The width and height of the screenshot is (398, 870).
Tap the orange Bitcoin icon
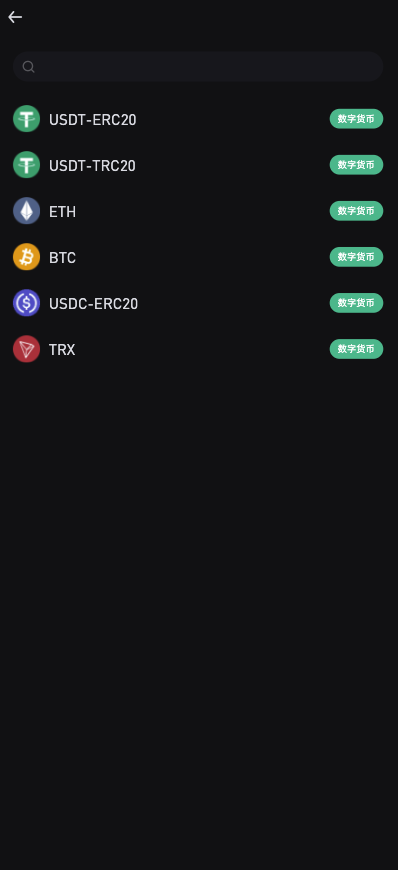tap(27, 257)
